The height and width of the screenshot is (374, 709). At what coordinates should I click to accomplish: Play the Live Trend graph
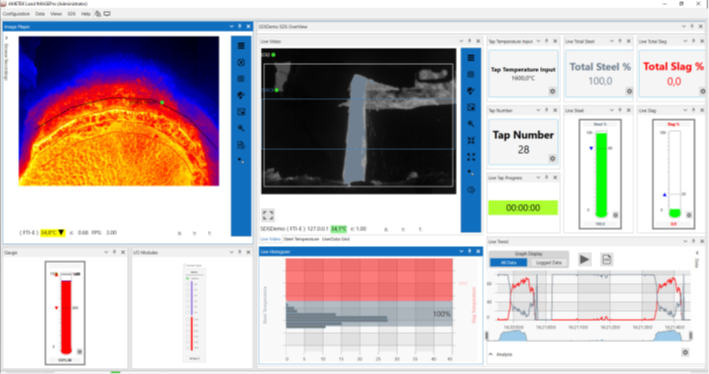pos(584,259)
